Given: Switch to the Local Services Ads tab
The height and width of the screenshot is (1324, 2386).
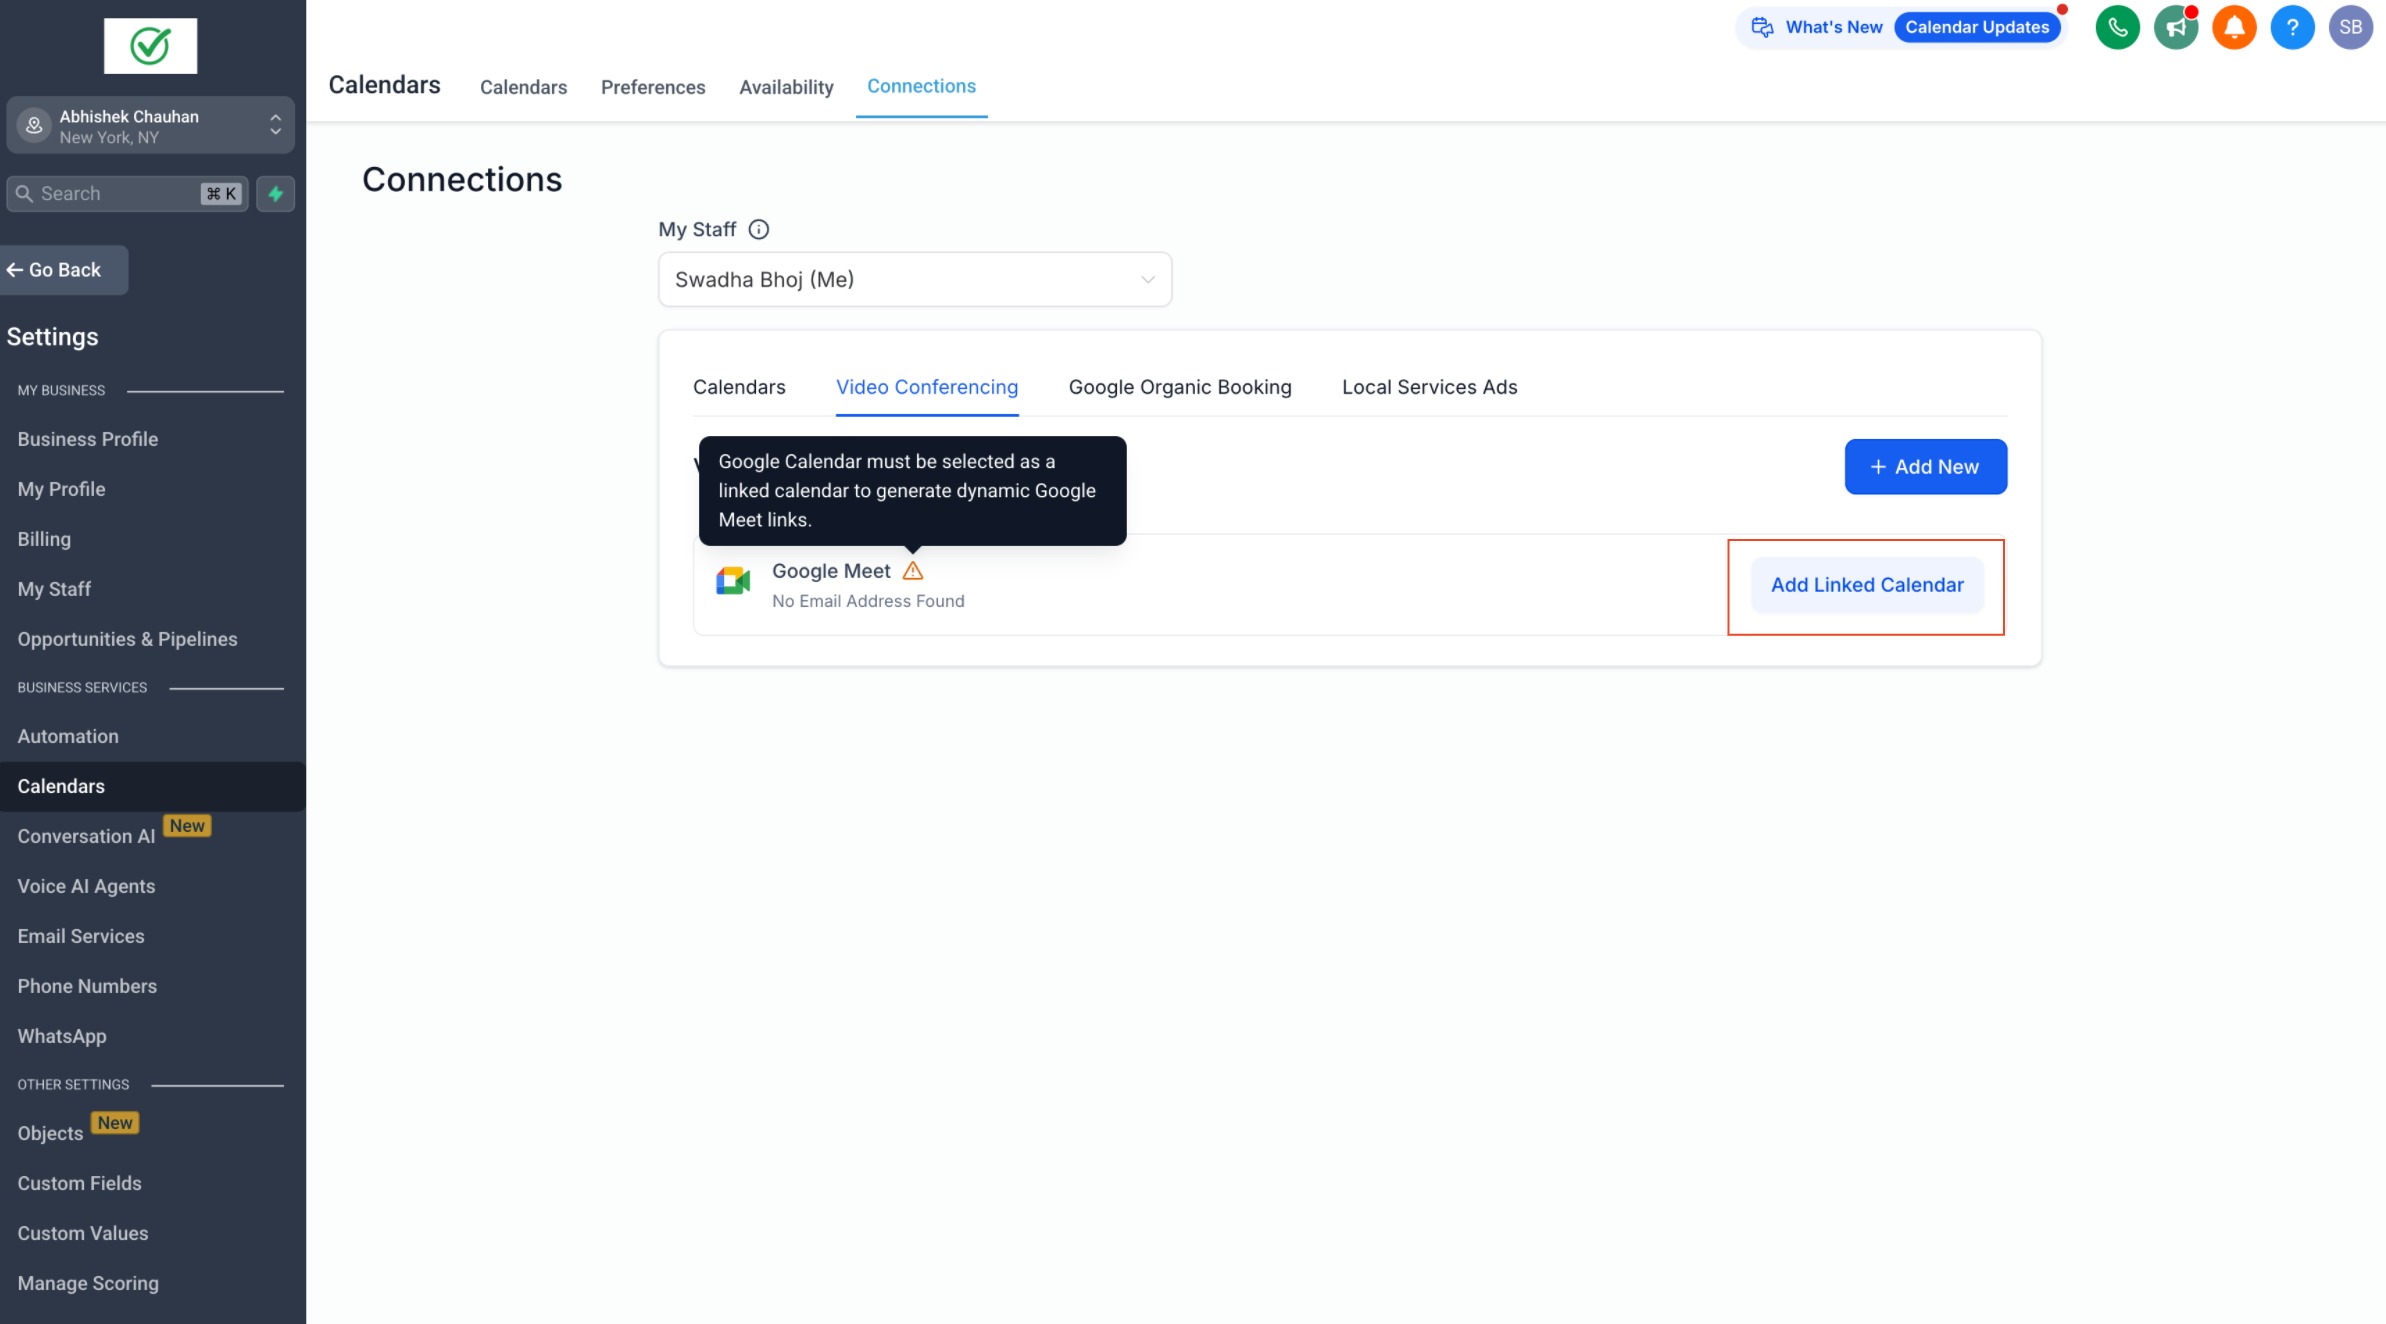Looking at the screenshot, I should pyautogui.click(x=1429, y=387).
